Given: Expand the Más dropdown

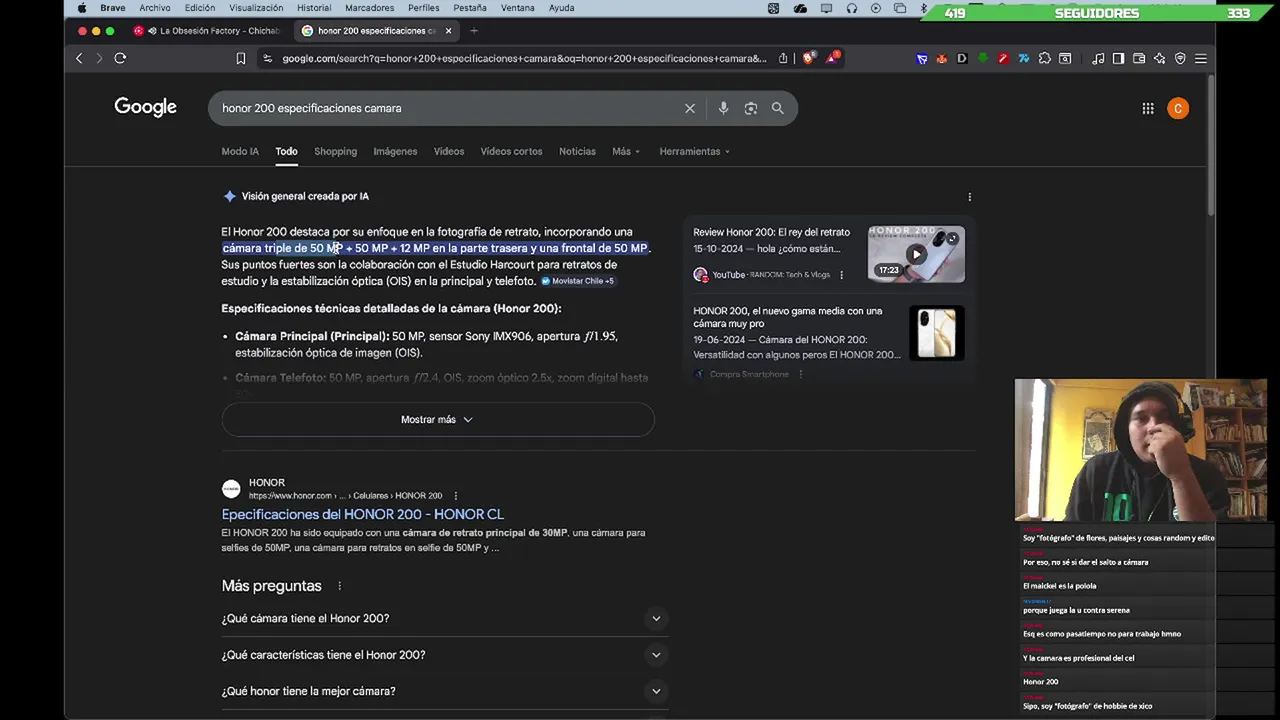Looking at the screenshot, I should click(x=626, y=151).
